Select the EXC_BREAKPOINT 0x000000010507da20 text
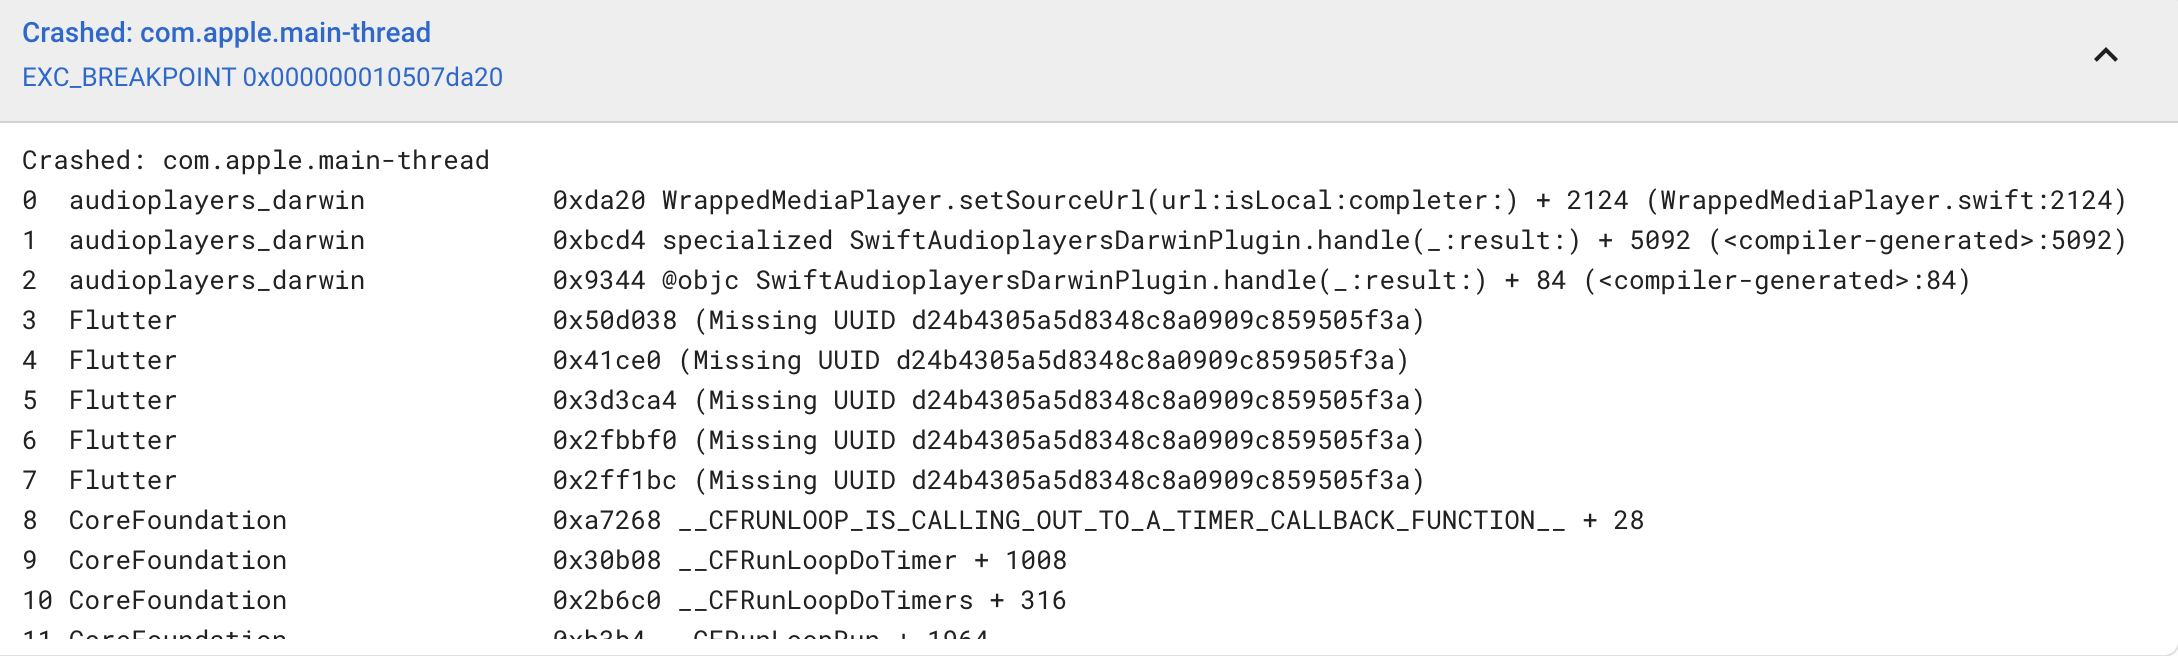Image resolution: width=2178 pixels, height=656 pixels. (x=263, y=77)
